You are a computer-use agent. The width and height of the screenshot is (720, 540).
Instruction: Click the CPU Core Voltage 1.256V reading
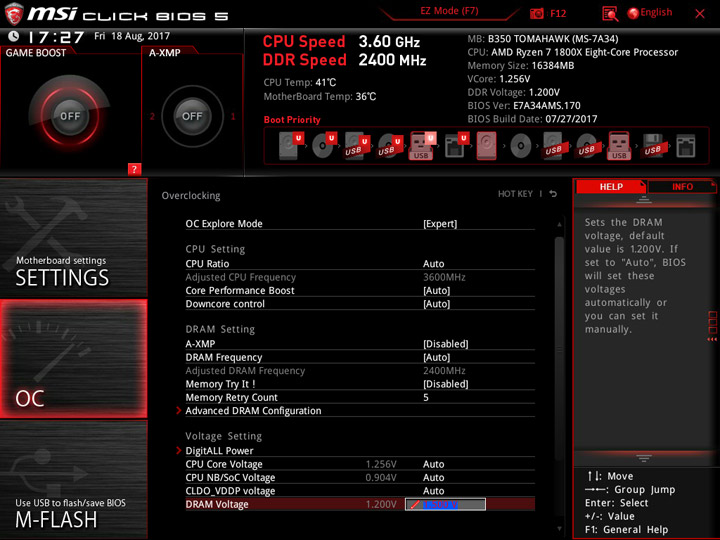(x=381, y=464)
